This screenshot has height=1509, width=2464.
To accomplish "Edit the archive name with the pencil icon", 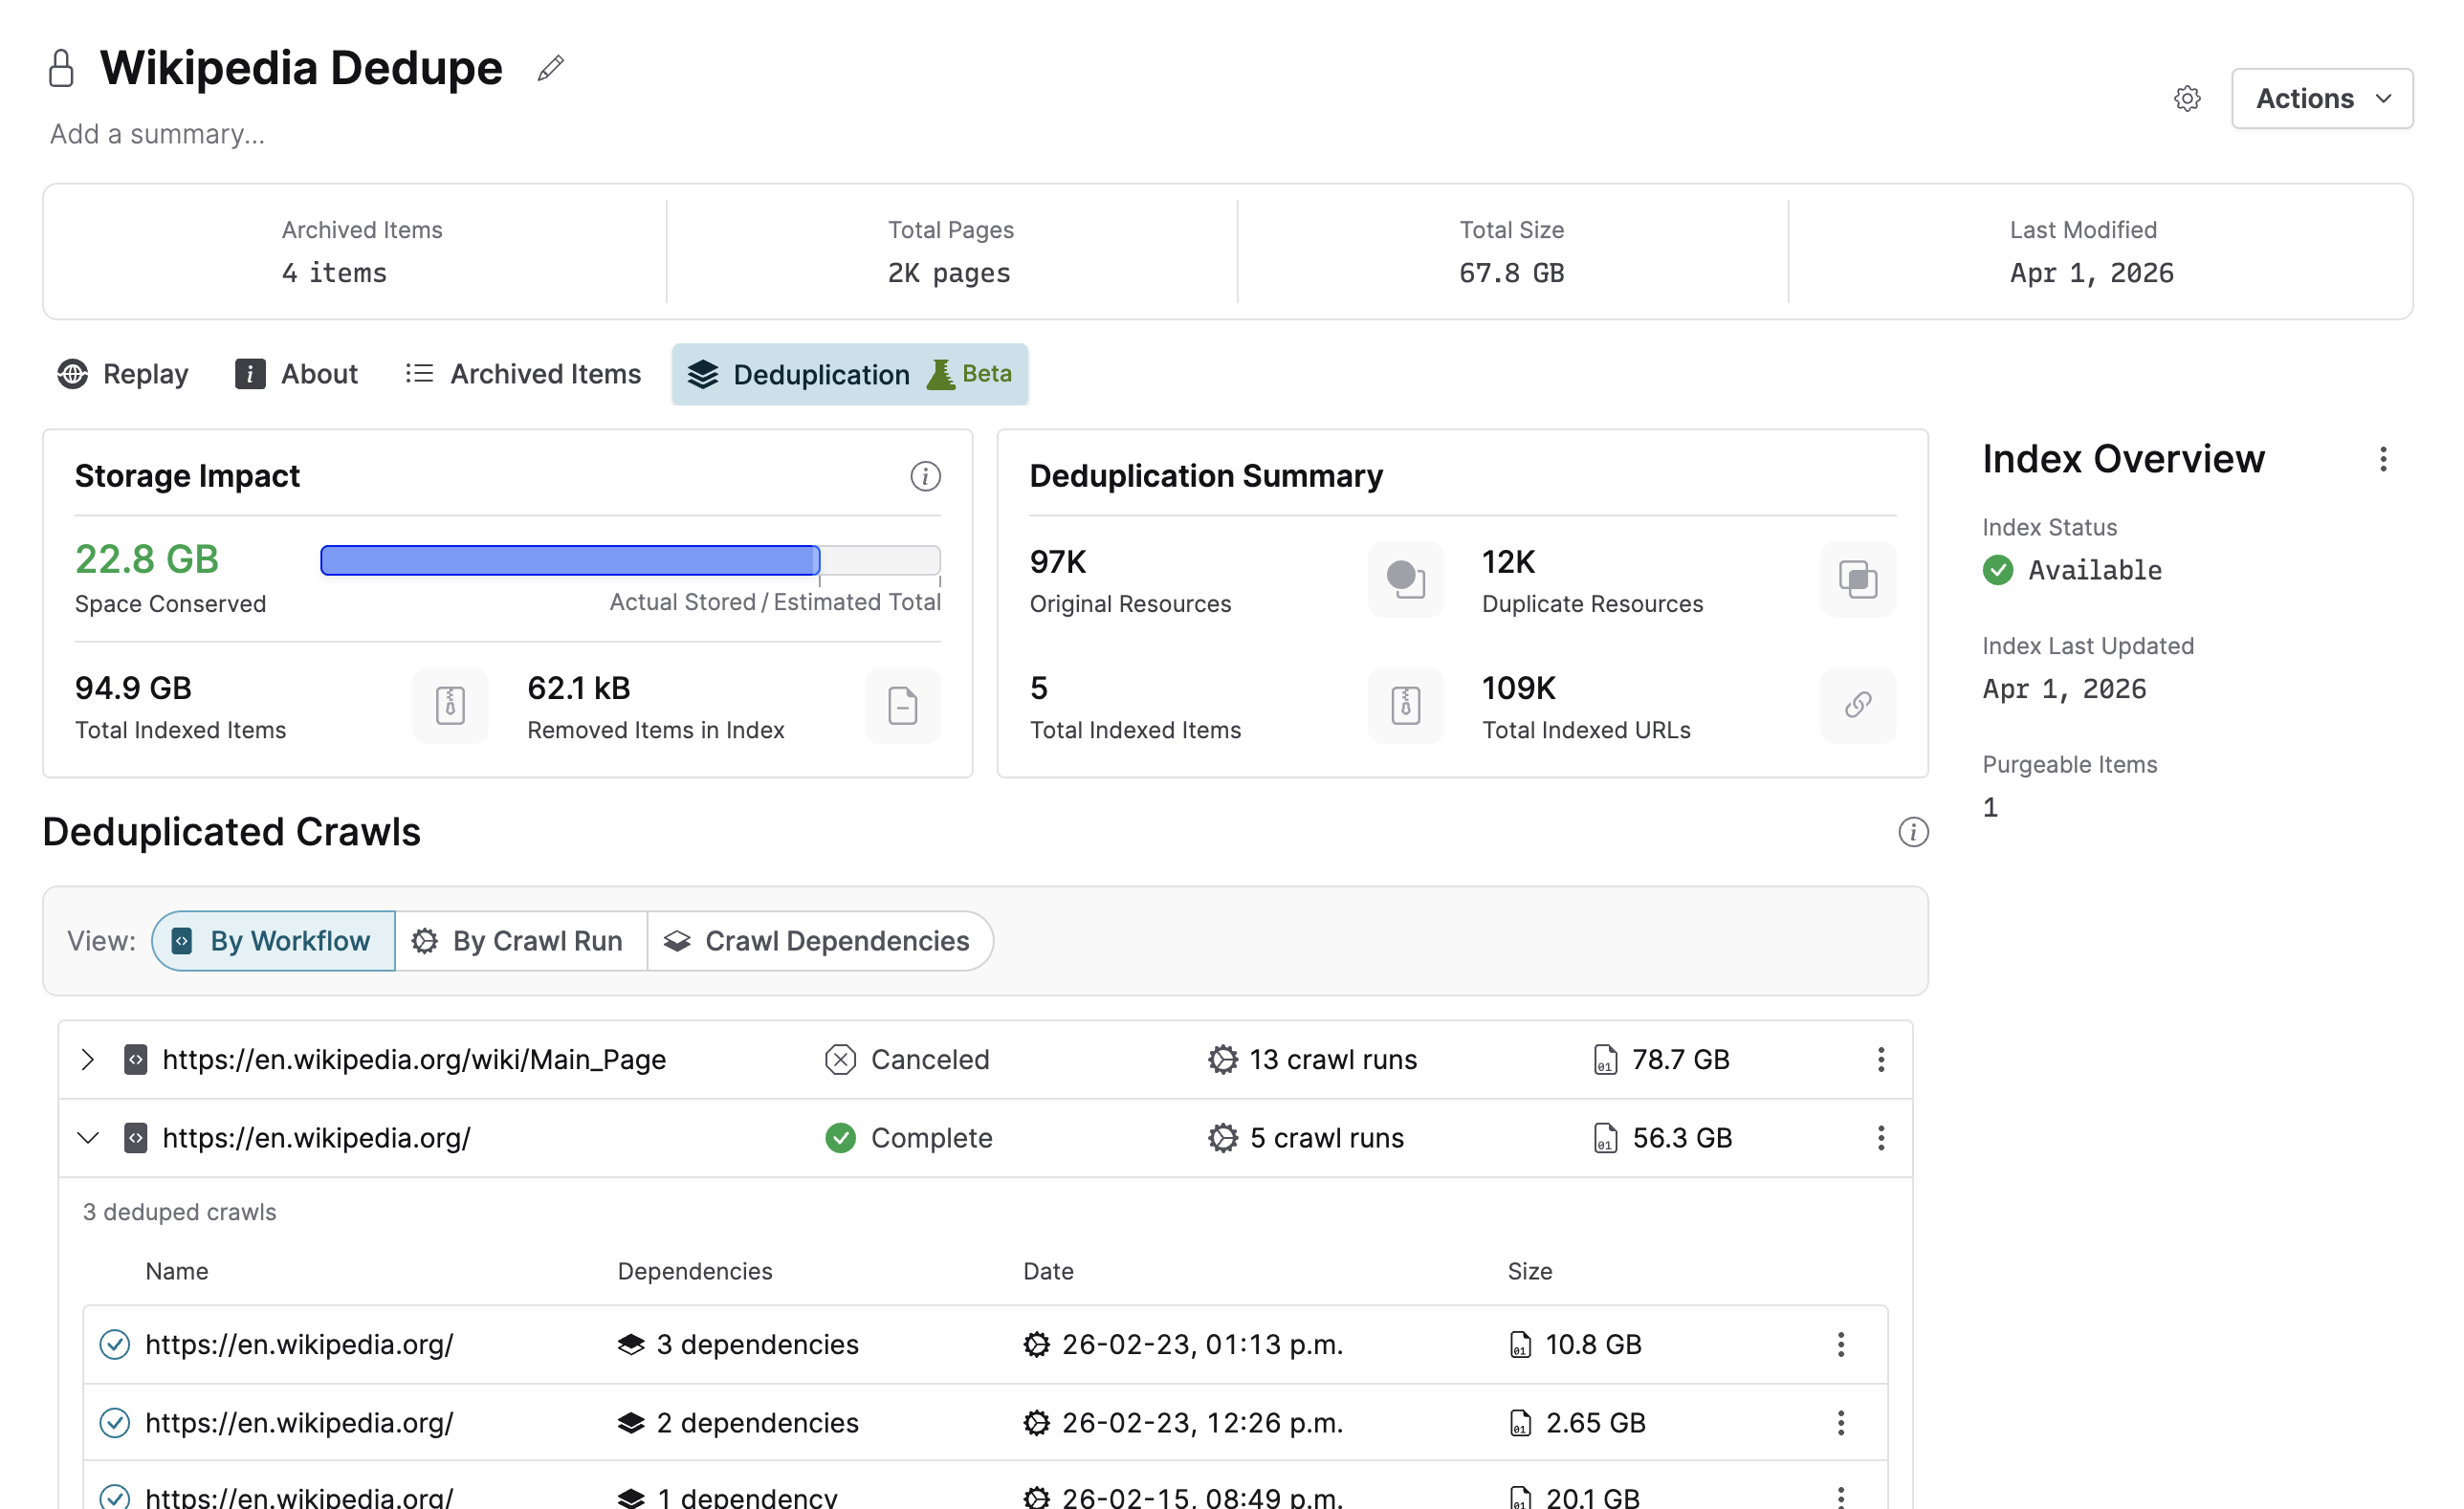I will coord(550,68).
